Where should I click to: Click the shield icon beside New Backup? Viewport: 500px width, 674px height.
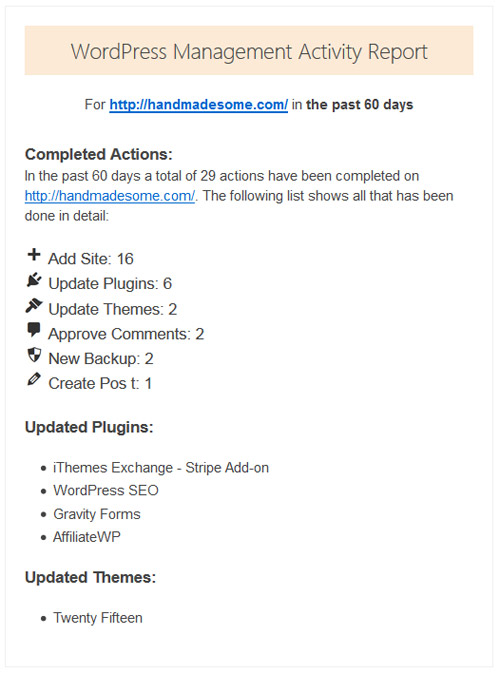[x=34, y=355]
